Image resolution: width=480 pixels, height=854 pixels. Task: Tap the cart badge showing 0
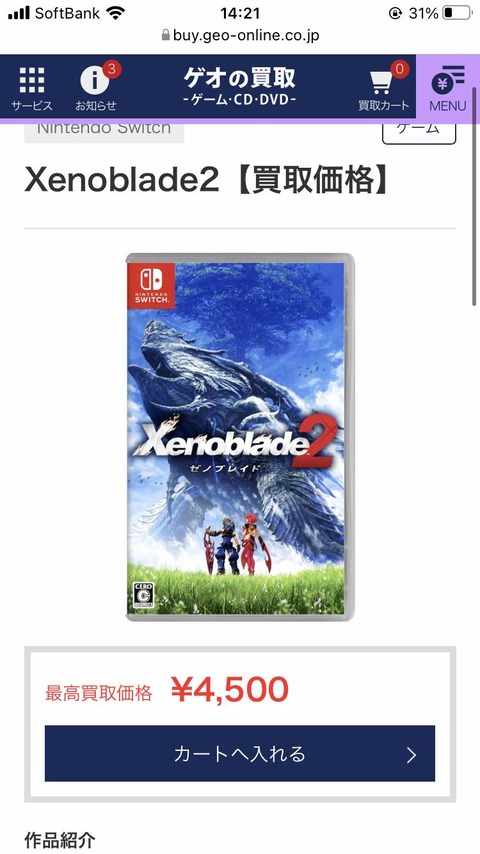(x=399, y=70)
